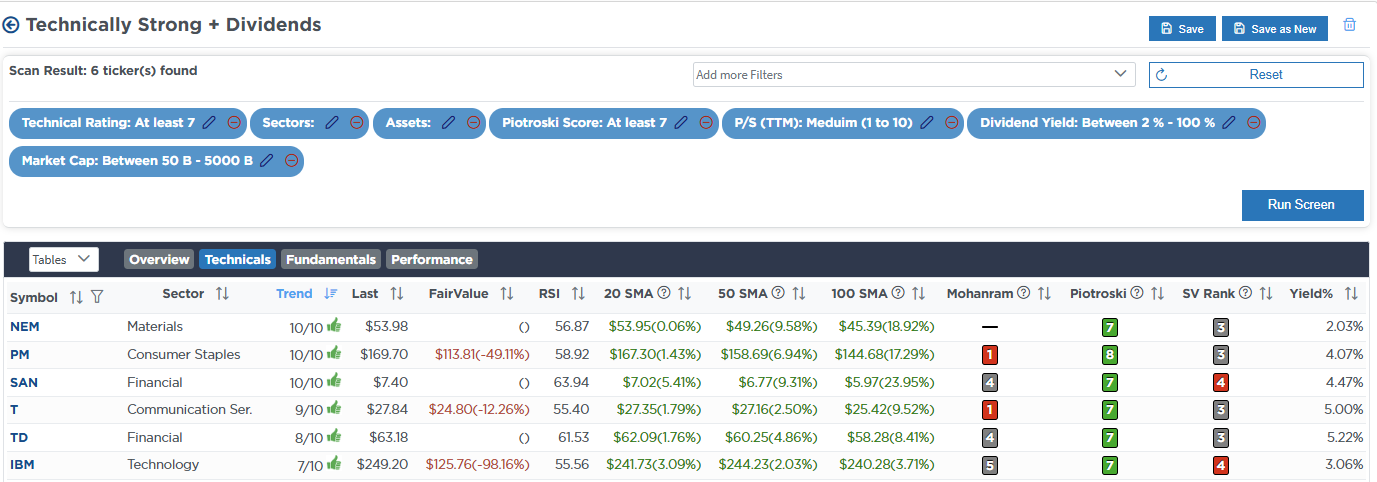Image resolution: width=1377 pixels, height=482 pixels.
Task: Show help for 50 SMA column
Action: (778, 294)
